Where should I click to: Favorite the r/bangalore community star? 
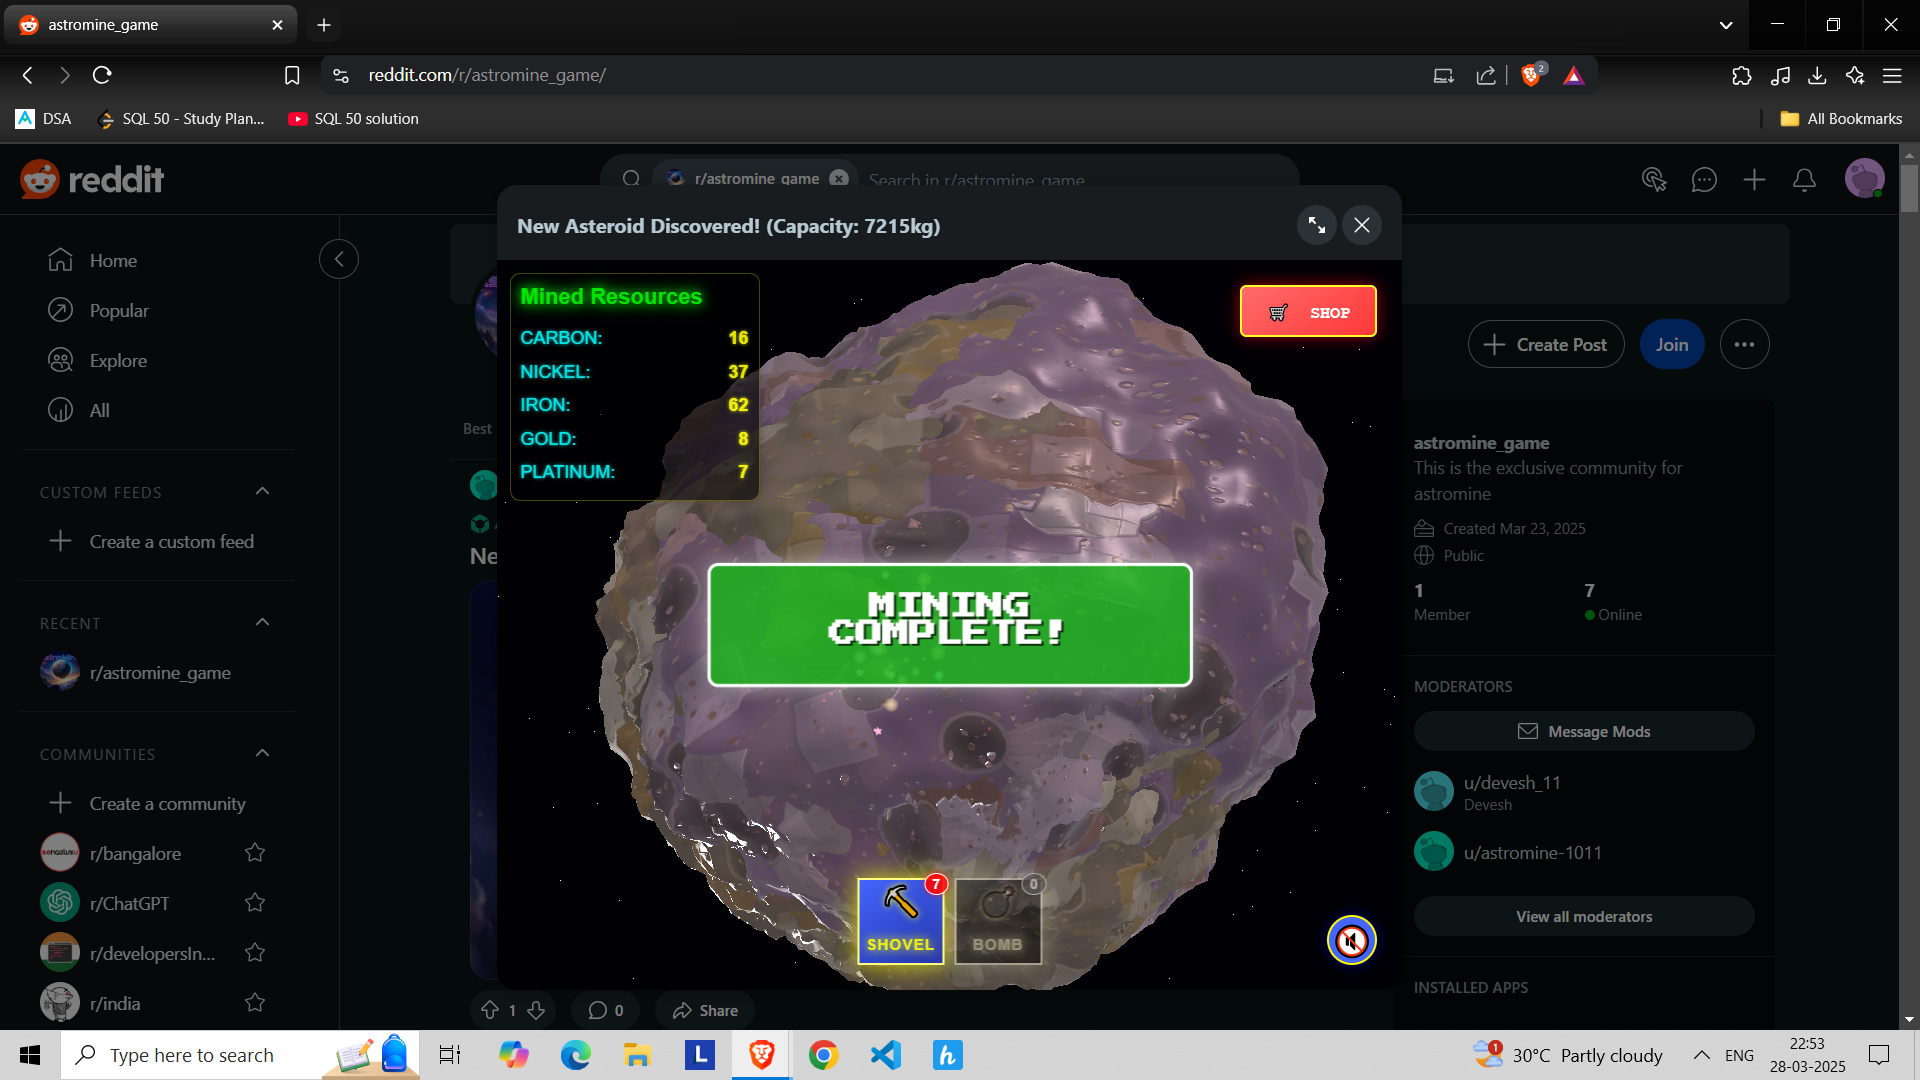pos(255,853)
